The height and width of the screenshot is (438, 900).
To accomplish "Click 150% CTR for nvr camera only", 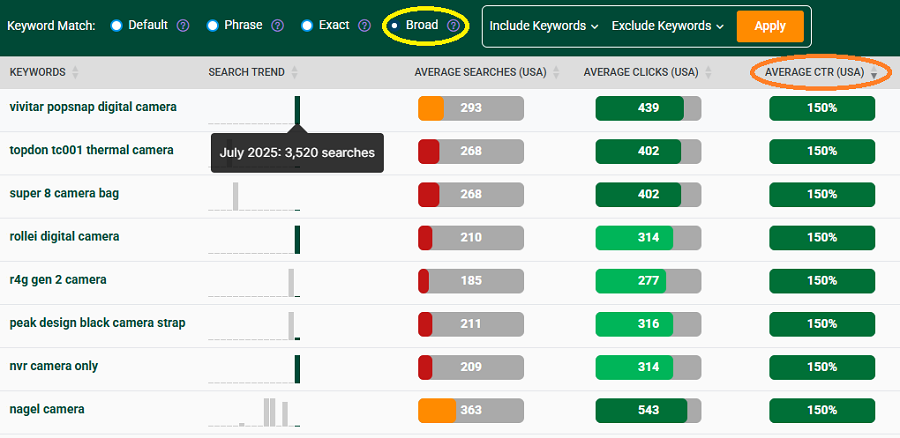I will pyautogui.click(x=822, y=367).
